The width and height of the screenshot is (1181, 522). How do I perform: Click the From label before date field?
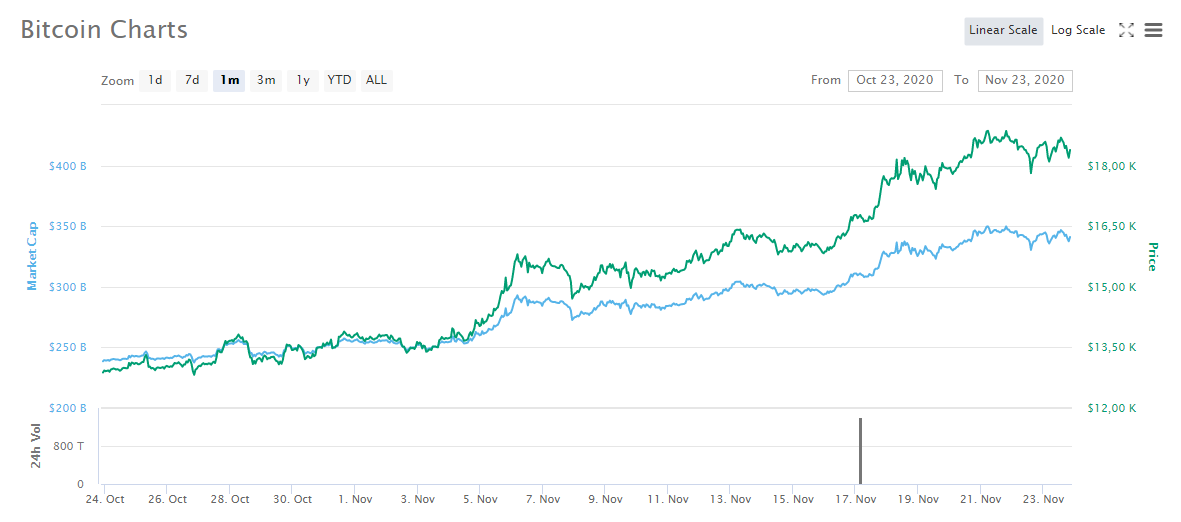(825, 80)
